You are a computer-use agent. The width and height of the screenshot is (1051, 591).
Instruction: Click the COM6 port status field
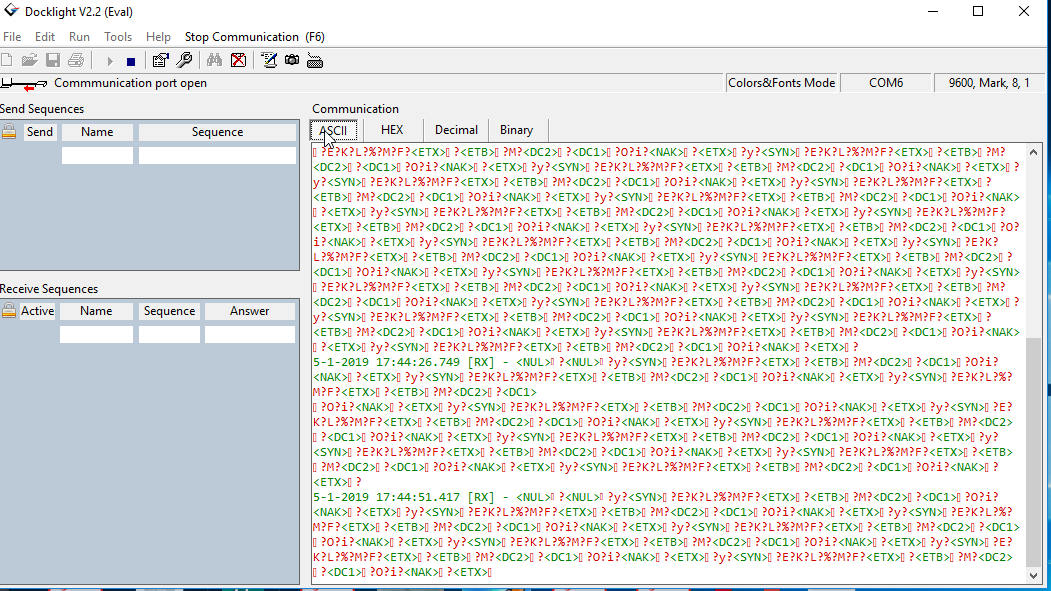[886, 83]
